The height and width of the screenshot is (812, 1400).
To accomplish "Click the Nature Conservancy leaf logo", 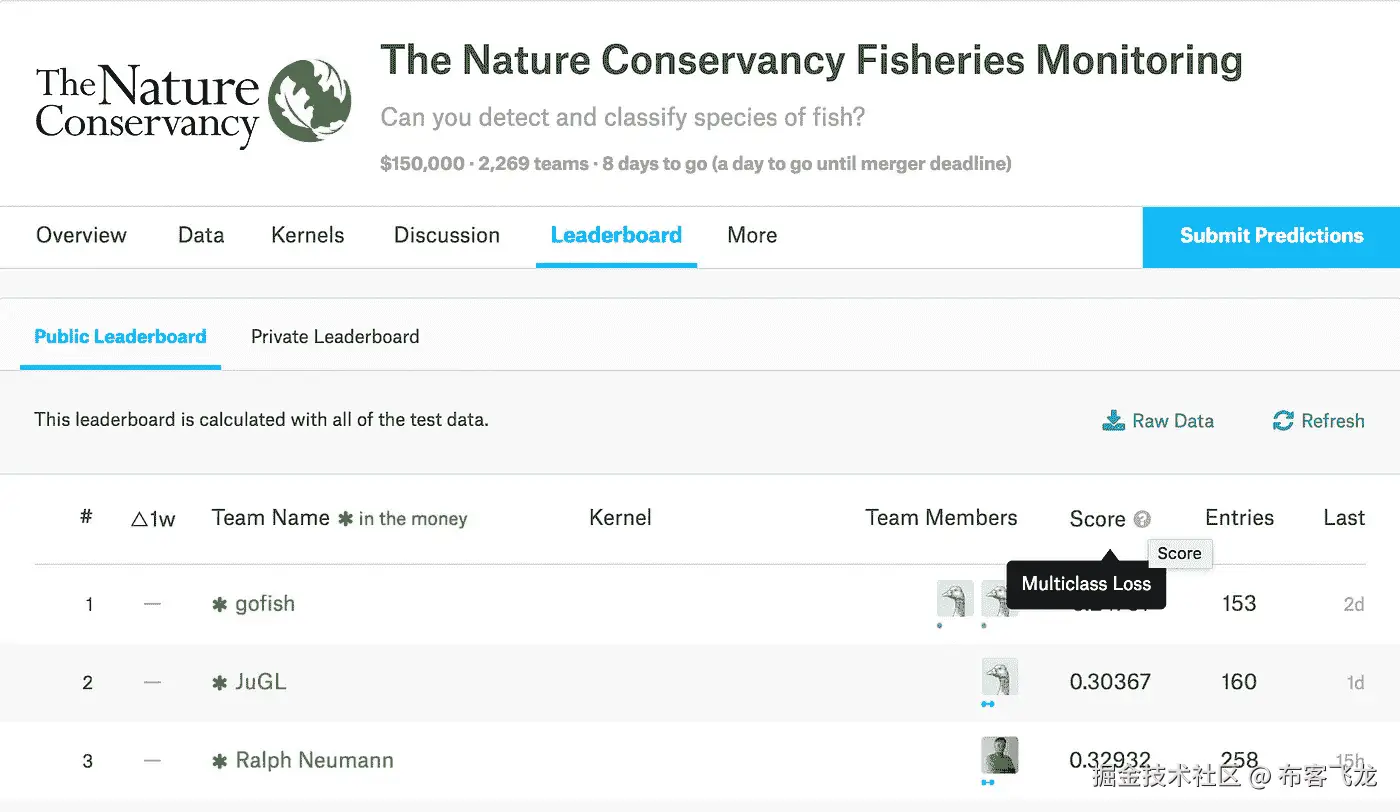I will (310, 101).
